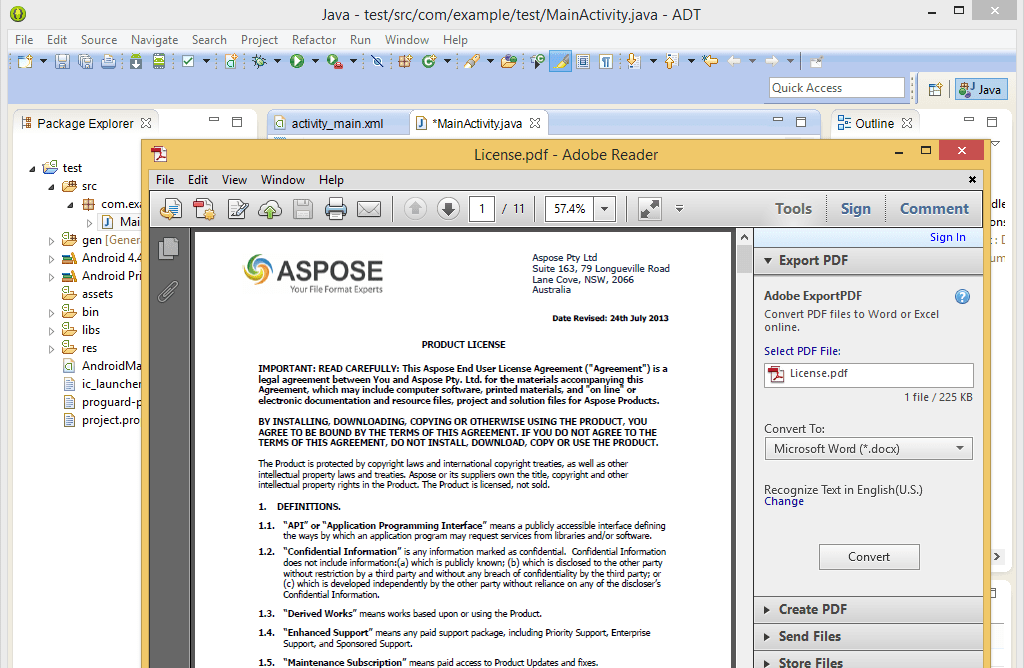The height and width of the screenshot is (668, 1024).
Task: Click the Sign In link
Action: (948, 237)
